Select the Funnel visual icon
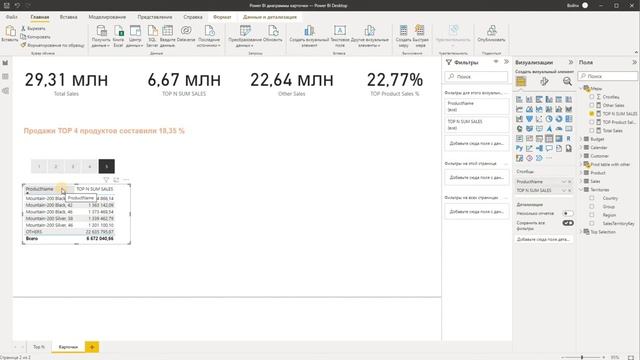This screenshot has height=360, width=640. [x=529, y=119]
